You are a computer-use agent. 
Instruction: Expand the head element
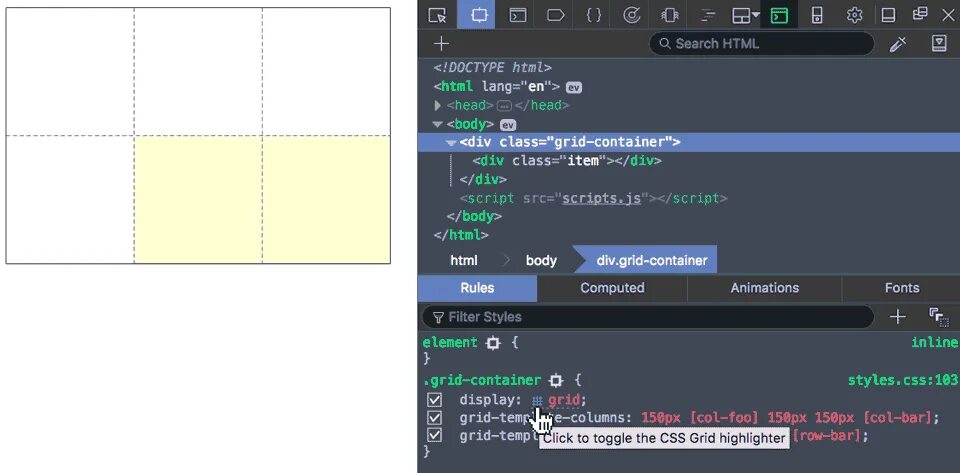(x=437, y=105)
